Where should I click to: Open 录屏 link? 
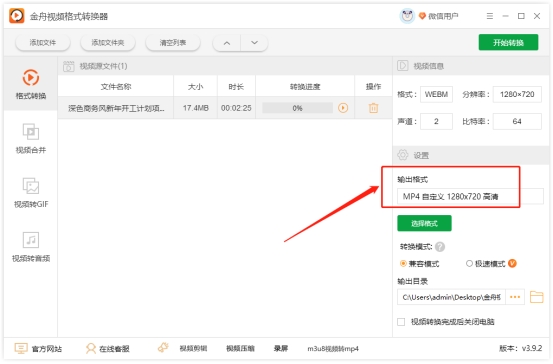(x=281, y=348)
